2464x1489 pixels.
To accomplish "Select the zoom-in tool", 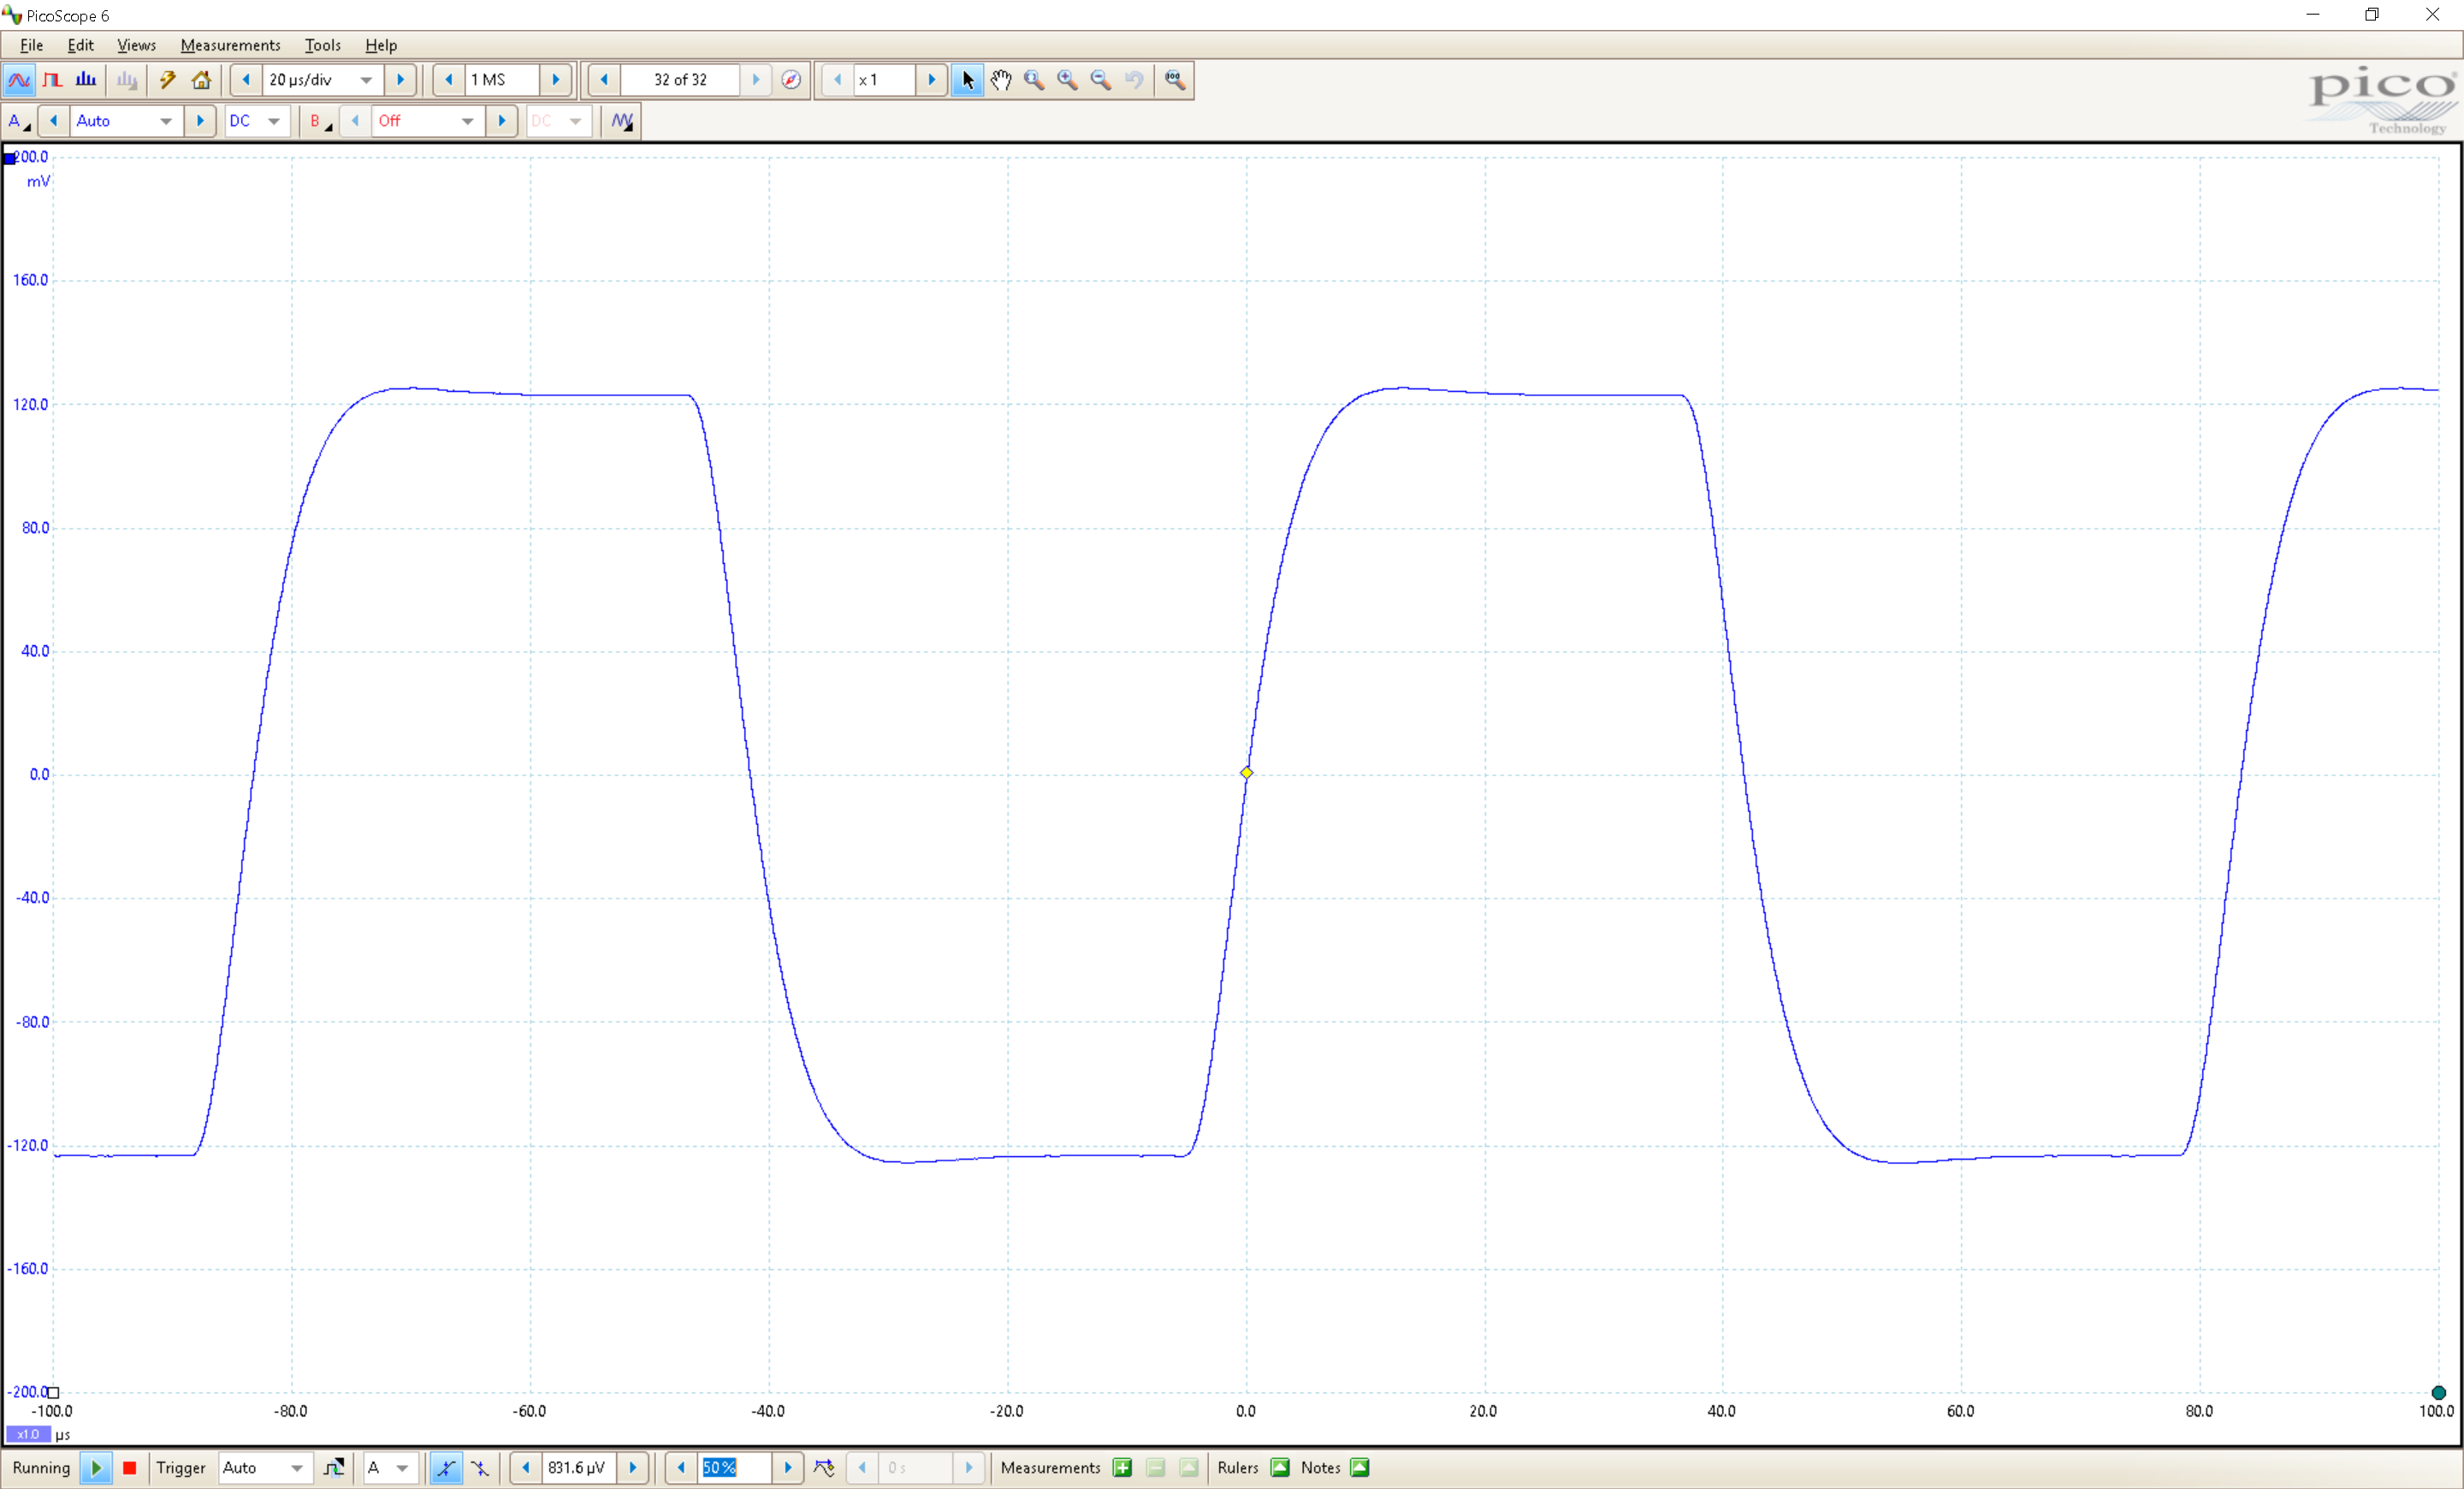I will (x=1067, y=80).
